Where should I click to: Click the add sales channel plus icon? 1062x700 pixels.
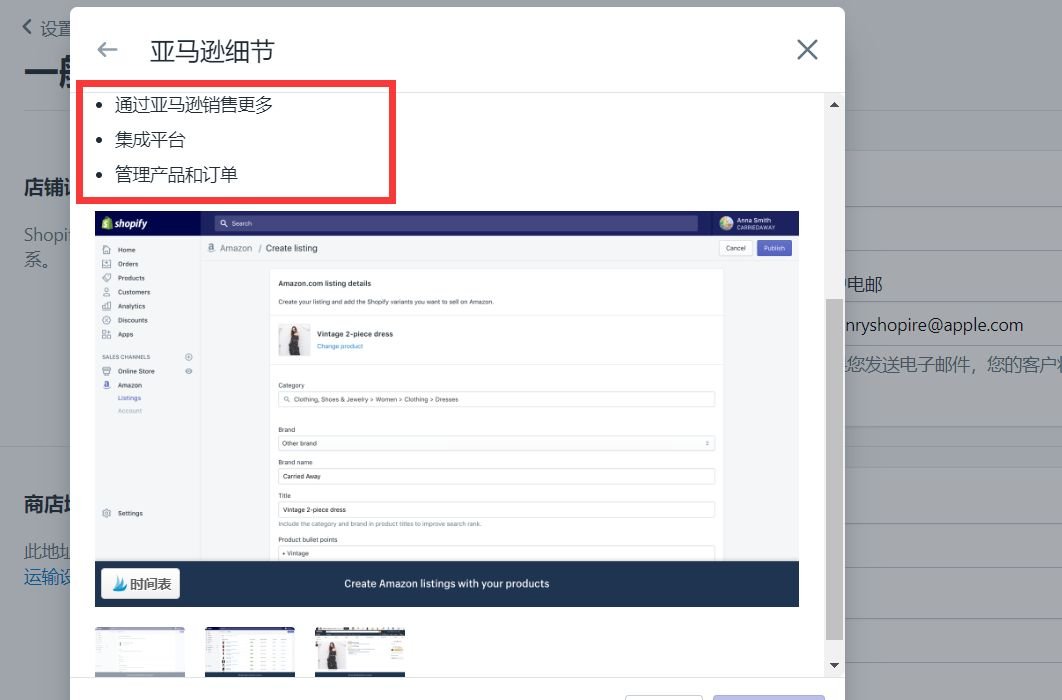click(189, 357)
